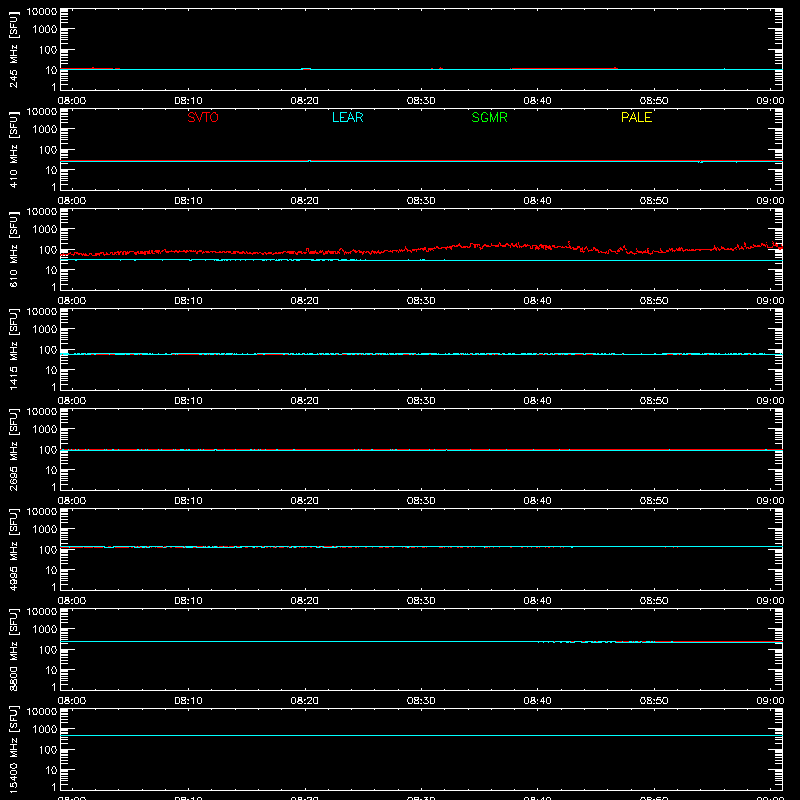
Task: Click 08:00 below the 245 MHz plot
Action: pyautogui.click(x=72, y=101)
